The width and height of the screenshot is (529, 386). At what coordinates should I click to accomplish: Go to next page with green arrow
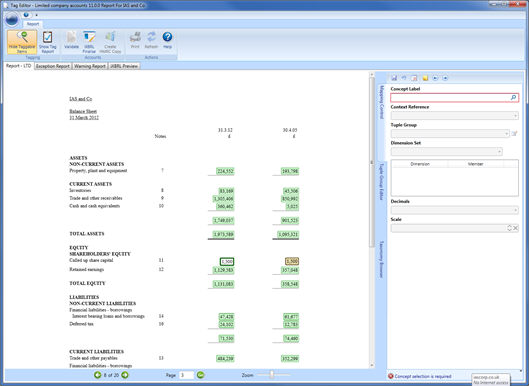click(x=124, y=375)
